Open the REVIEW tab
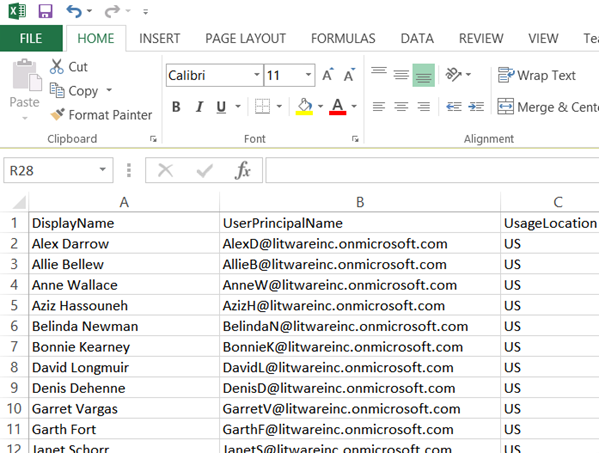This screenshot has height=453, width=599. [x=481, y=38]
